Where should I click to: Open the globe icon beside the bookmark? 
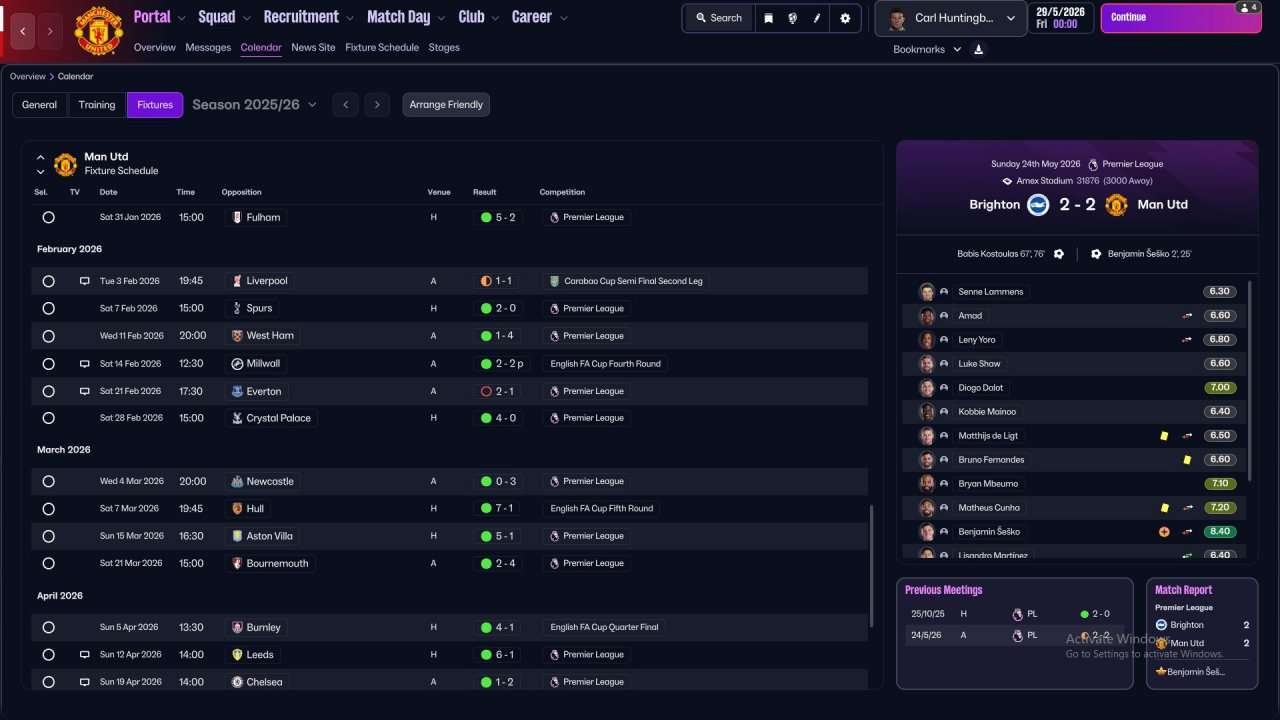pyautogui.click(x=793, y=18)
